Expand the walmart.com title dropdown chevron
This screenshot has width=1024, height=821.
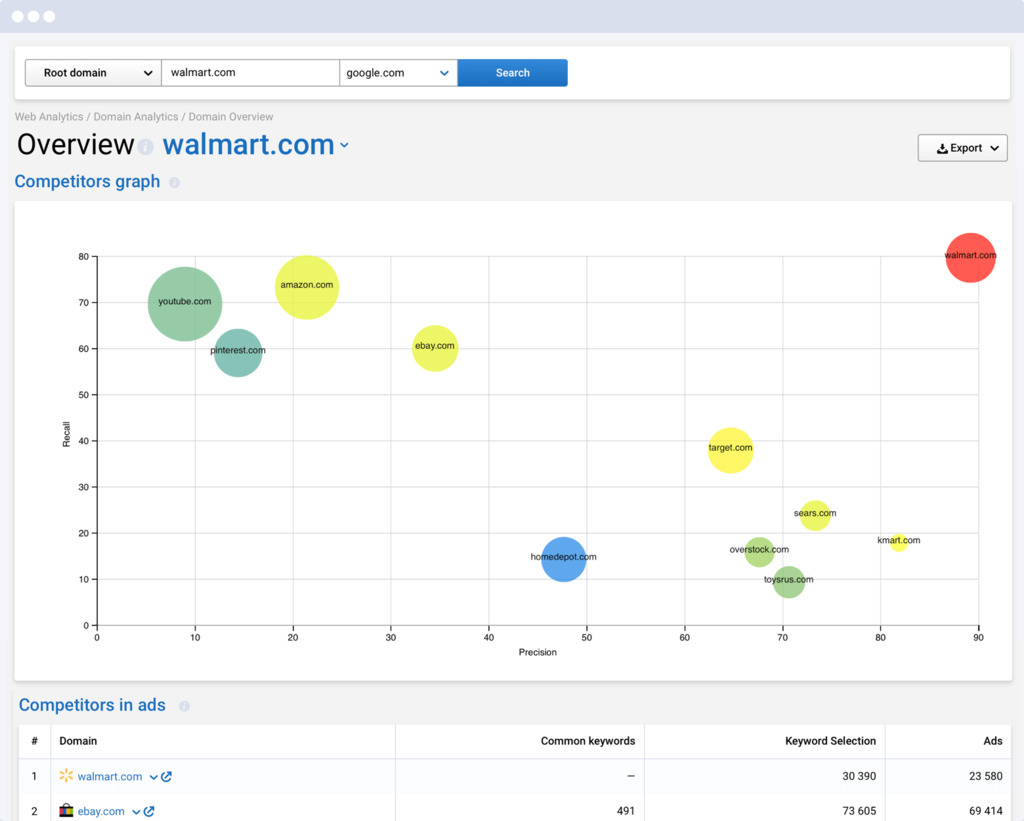344,145
